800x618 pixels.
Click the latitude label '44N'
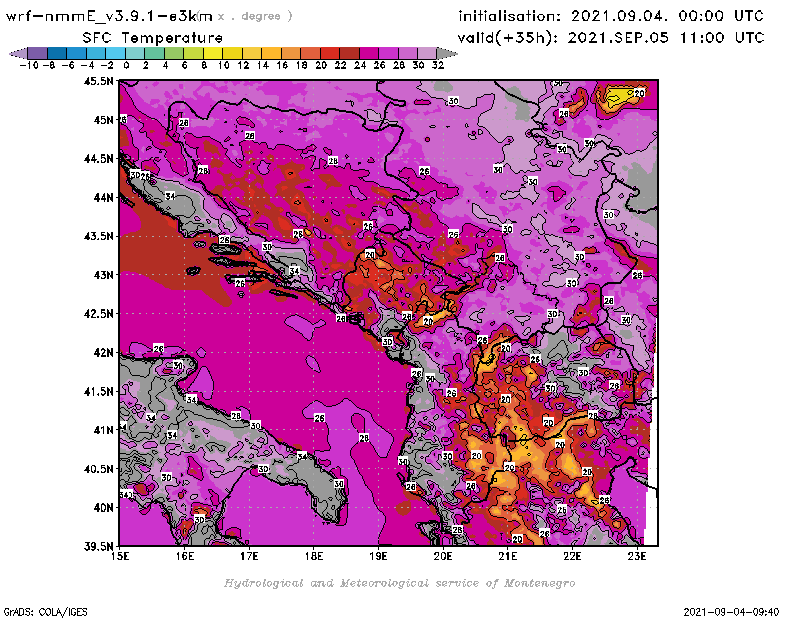click(103, 197)
